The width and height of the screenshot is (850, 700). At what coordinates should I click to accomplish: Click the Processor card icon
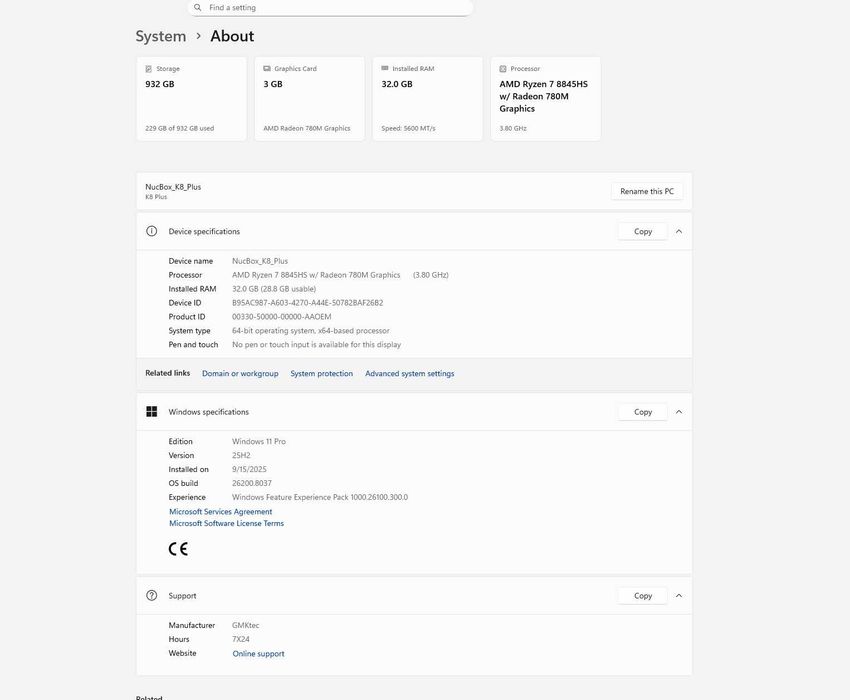coord(503,69)
